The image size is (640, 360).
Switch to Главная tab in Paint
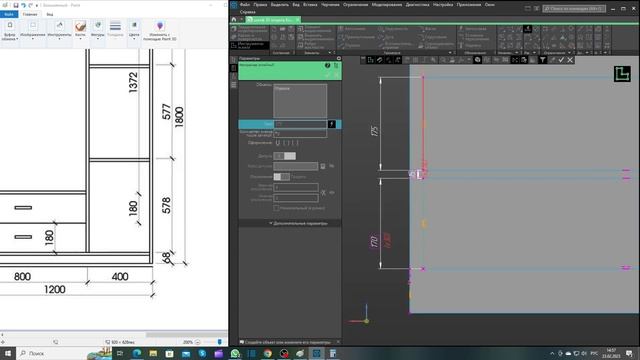(30, 14)
